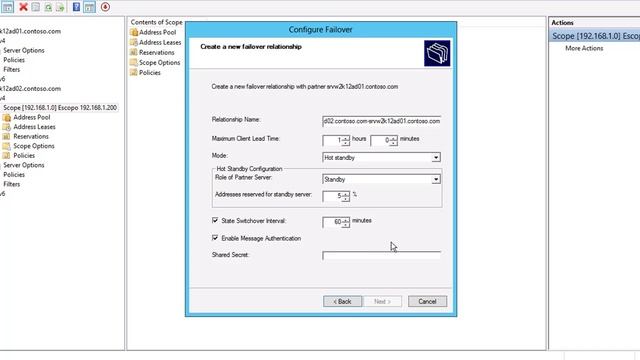Image resolution: width=640 pixels, height=360 pixels.
Task: Toggle the action pane toolbar icon
Action: coord(89,7)
